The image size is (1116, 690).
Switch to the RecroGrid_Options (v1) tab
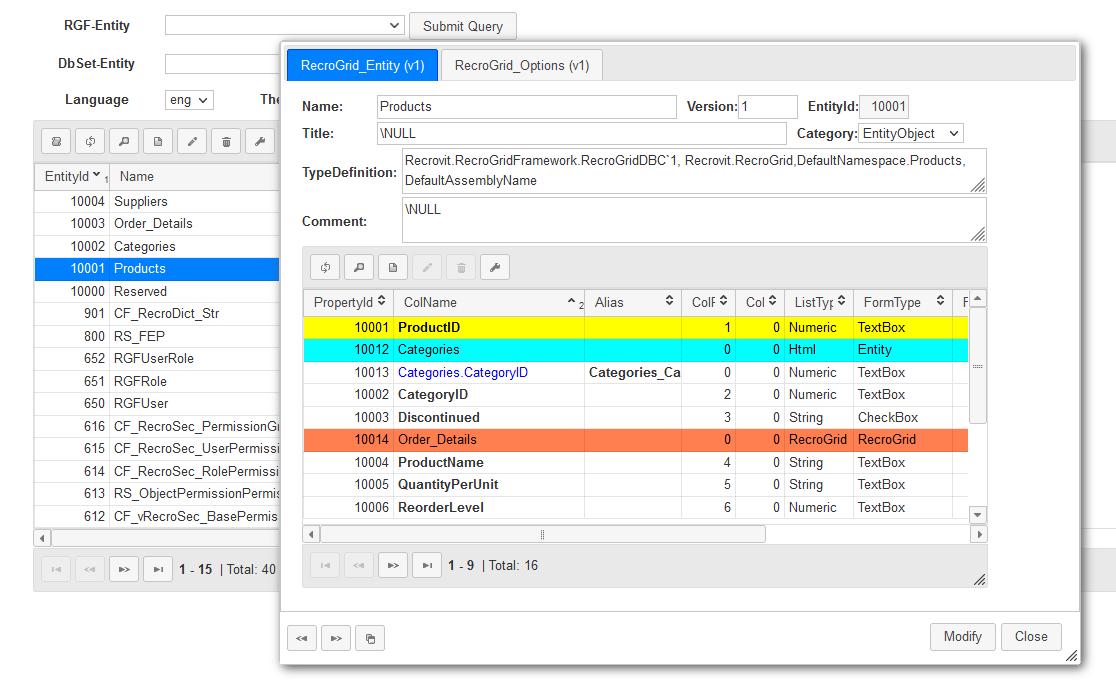tap(521, 66)
